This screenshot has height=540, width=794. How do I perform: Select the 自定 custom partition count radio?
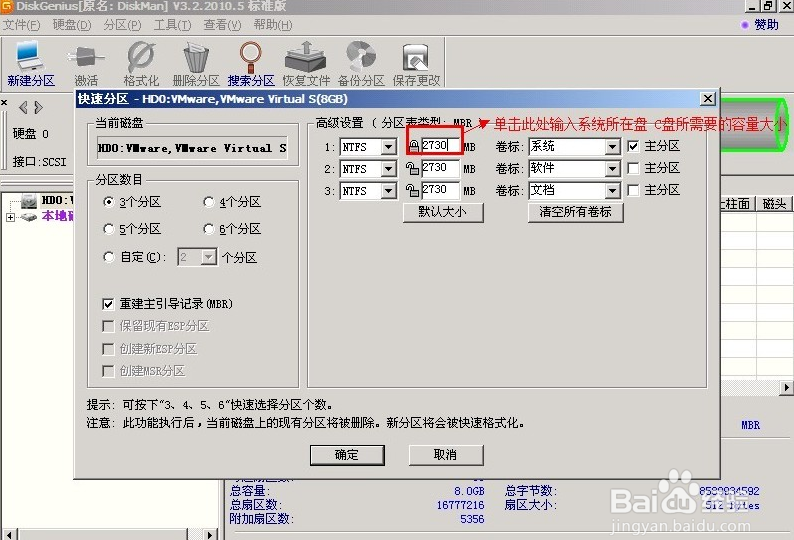(108, 257)
